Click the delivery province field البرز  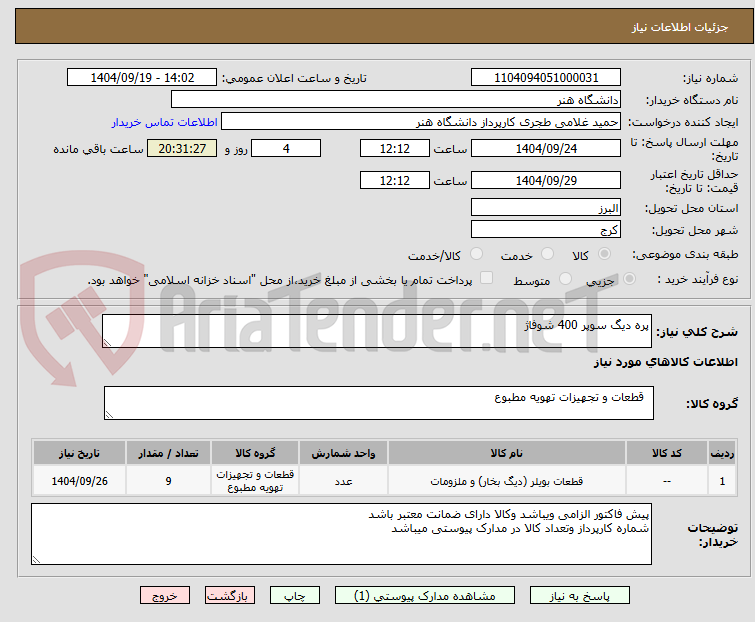(x=546, y=207)
